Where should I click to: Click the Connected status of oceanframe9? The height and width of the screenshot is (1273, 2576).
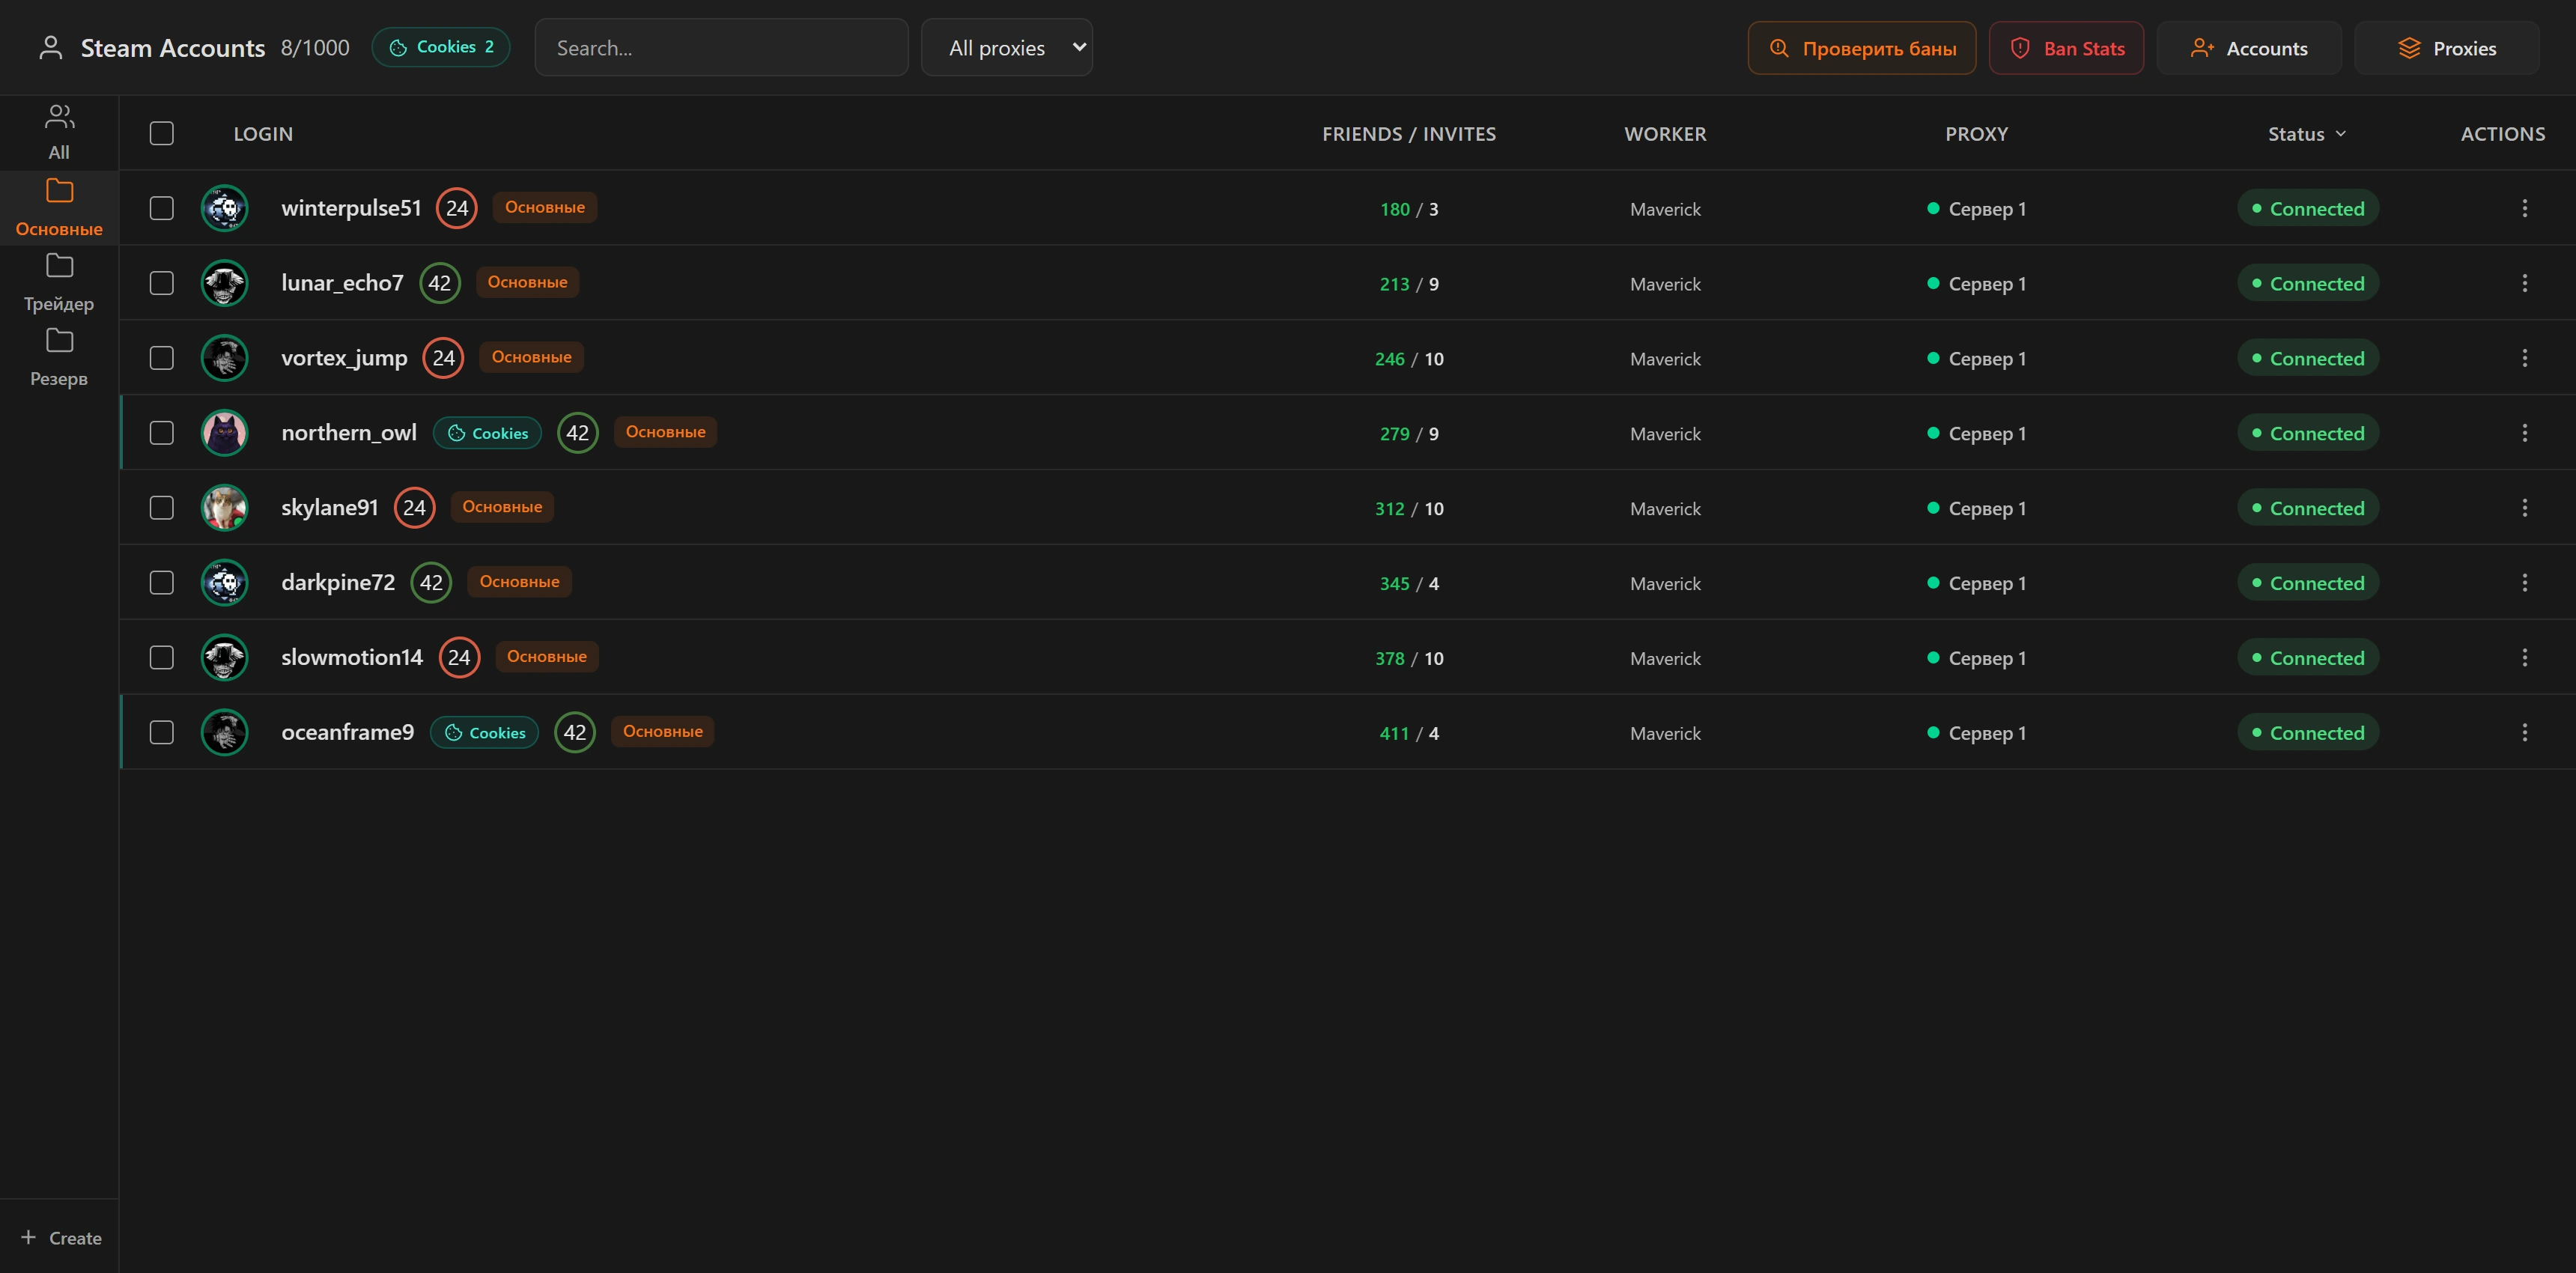(2307, 733)
